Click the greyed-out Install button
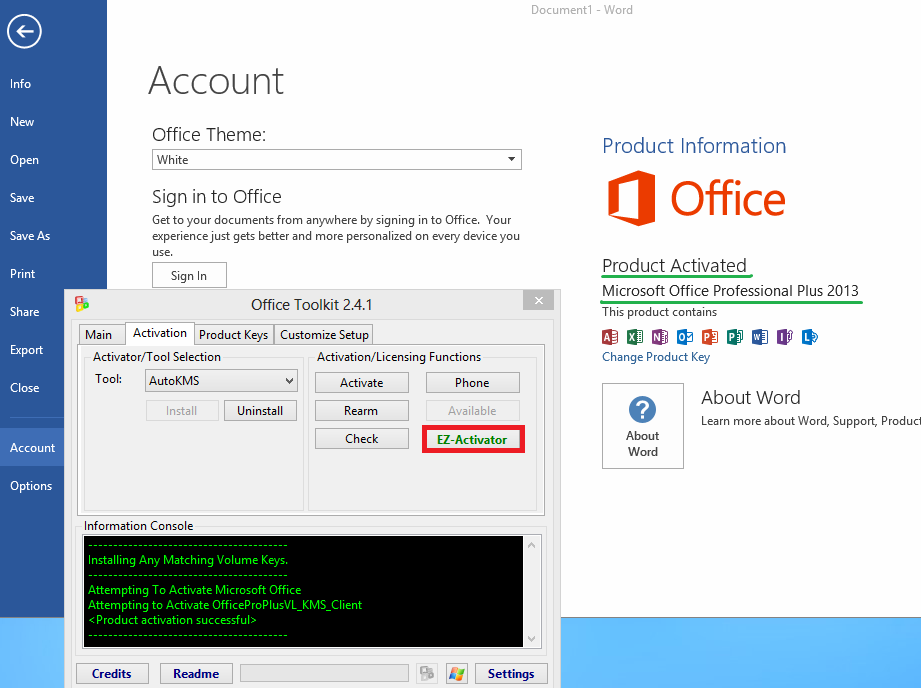Screen dimensions: 921x688 tap(181, 411)
